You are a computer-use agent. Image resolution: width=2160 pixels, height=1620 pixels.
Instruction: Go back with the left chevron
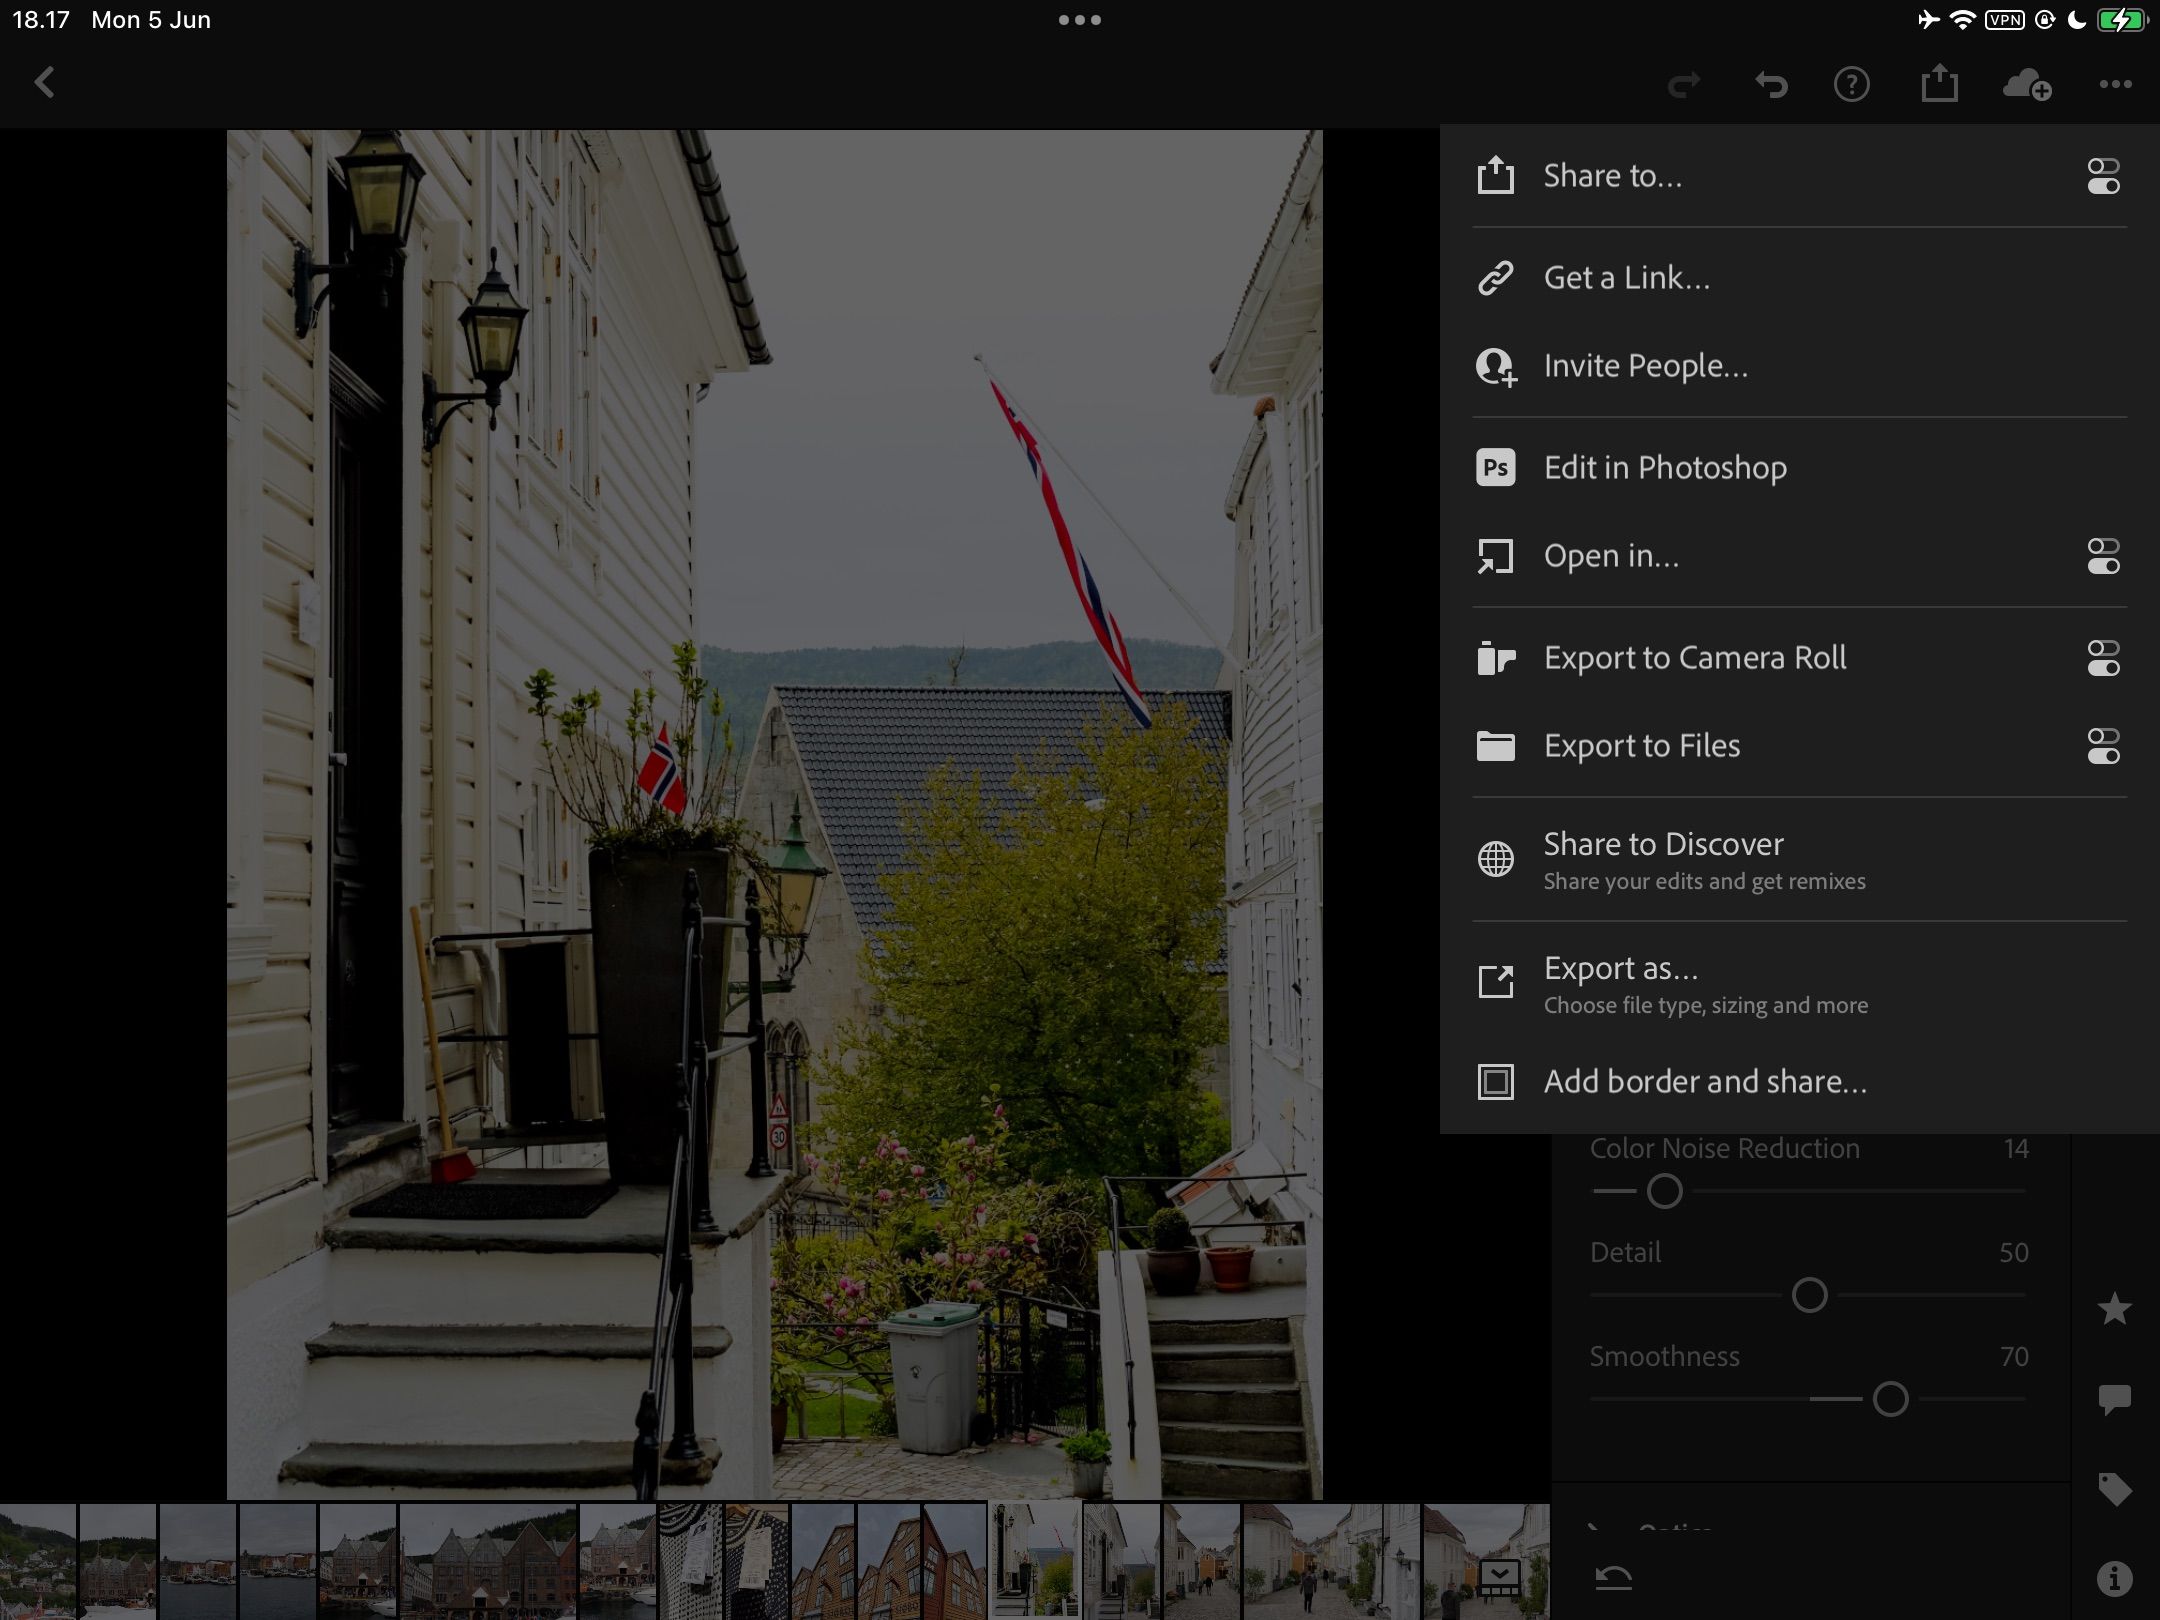pos(44,83)
